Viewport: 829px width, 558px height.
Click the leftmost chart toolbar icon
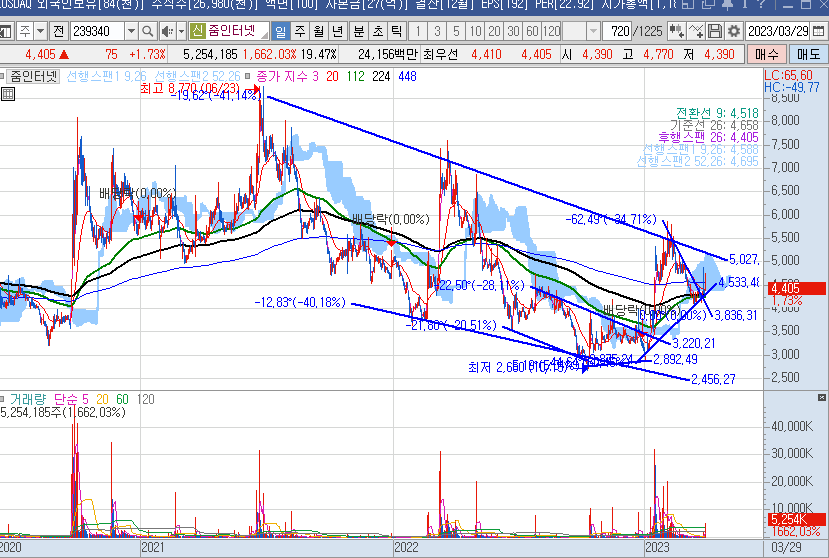pyautogui.click(x=6, y=31)
